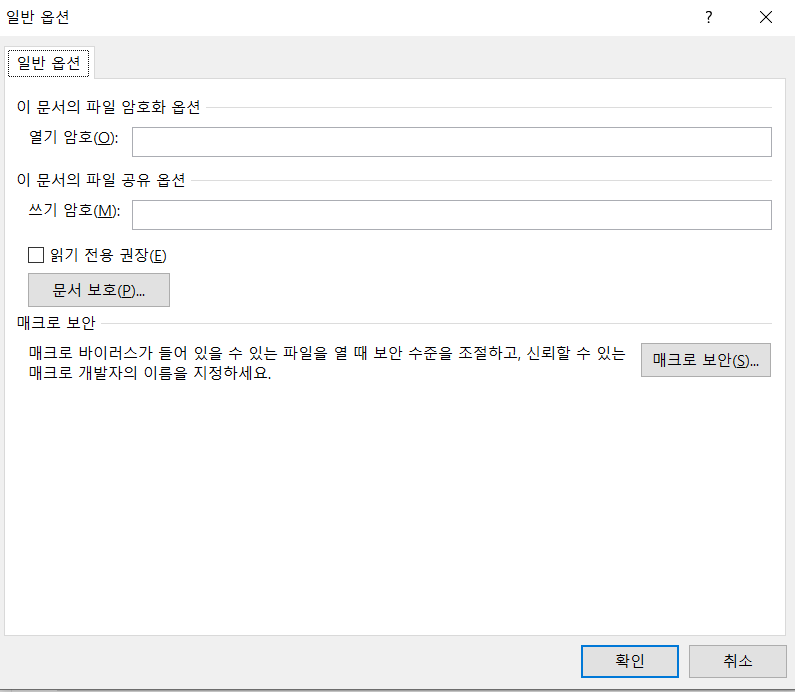
Task: Close the 일반 옵션 dialog window
Action: [x=766, y=18]
